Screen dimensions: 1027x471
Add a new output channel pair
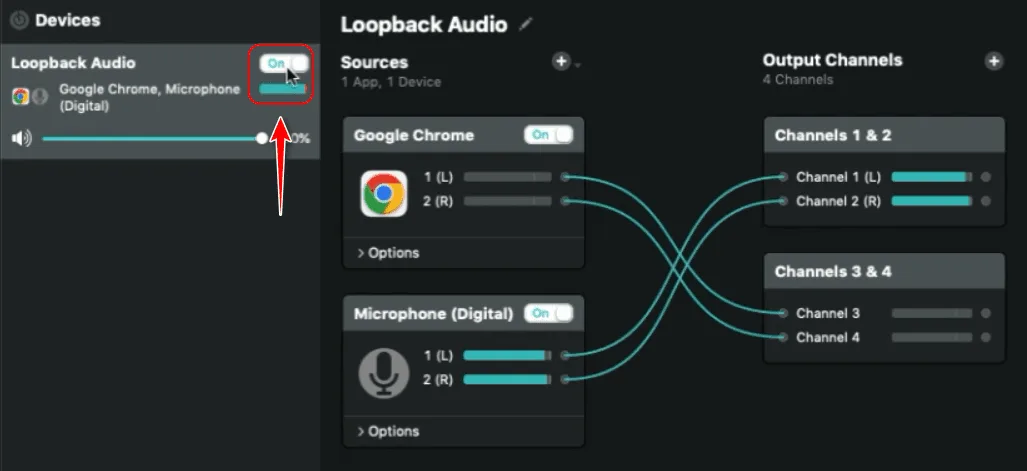994,61
